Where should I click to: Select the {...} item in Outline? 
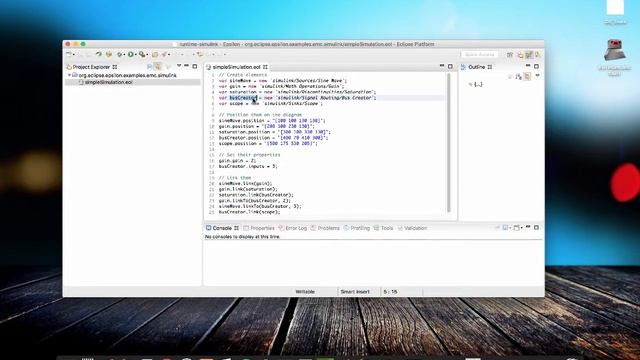476,84
